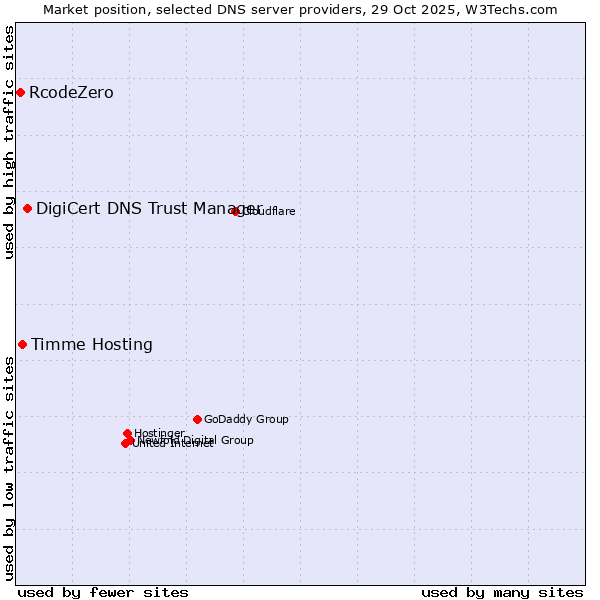Click the 'used by high traffic sites' axis label

(9, 142)
